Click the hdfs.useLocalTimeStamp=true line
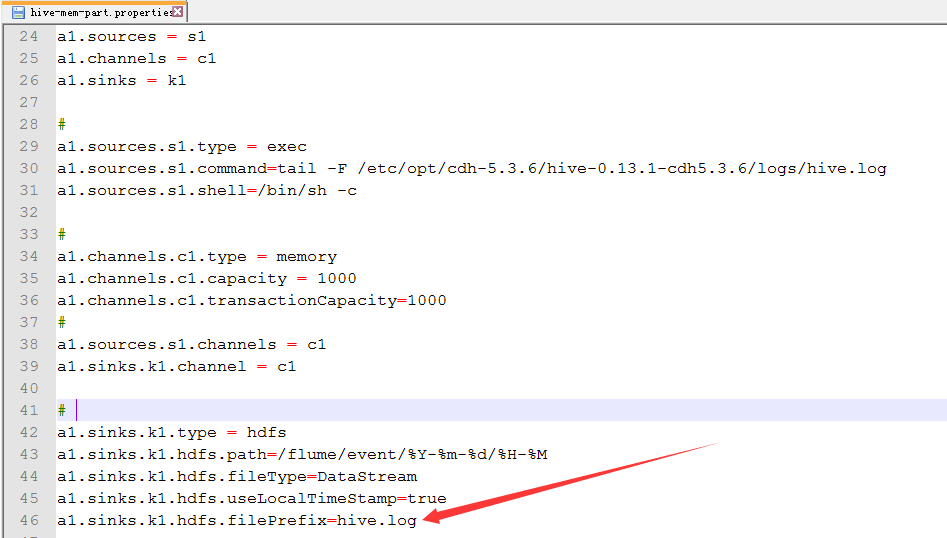The height and width of the screenshot is (538, 947). (x=252, y=498)
